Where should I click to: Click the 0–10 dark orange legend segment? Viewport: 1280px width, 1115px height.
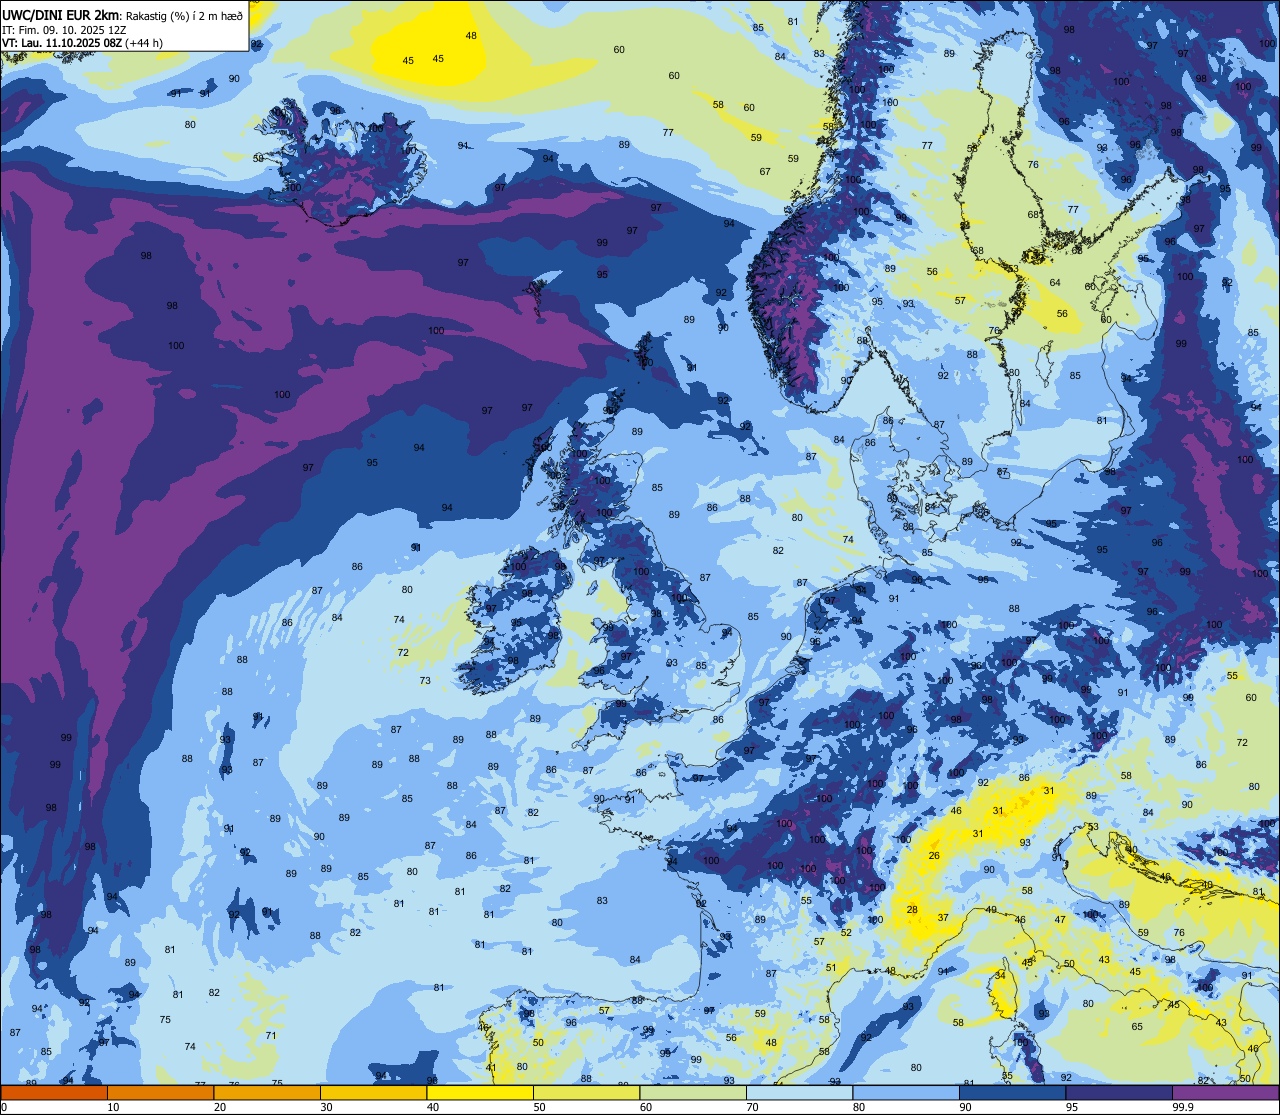click(x=54, y=1092)
